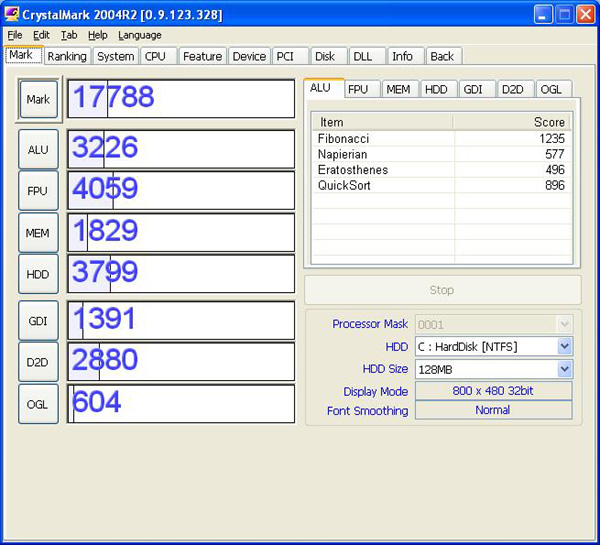Viewport: 600px width, 545px height.
Task: Select the CPU tab
Action: tap(155, 56)
